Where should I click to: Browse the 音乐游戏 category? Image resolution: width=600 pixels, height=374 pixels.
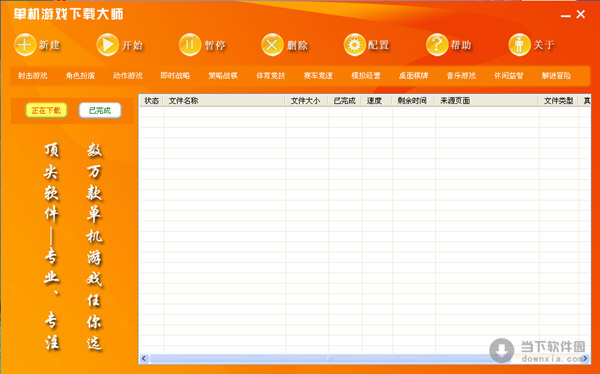point(461,76)
